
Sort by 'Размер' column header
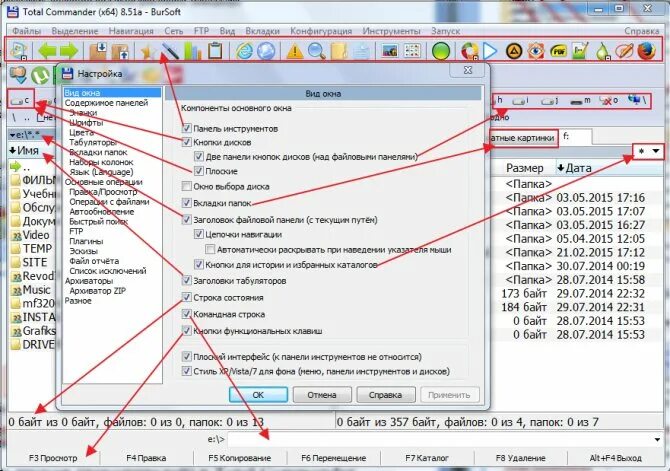[525, 168]
